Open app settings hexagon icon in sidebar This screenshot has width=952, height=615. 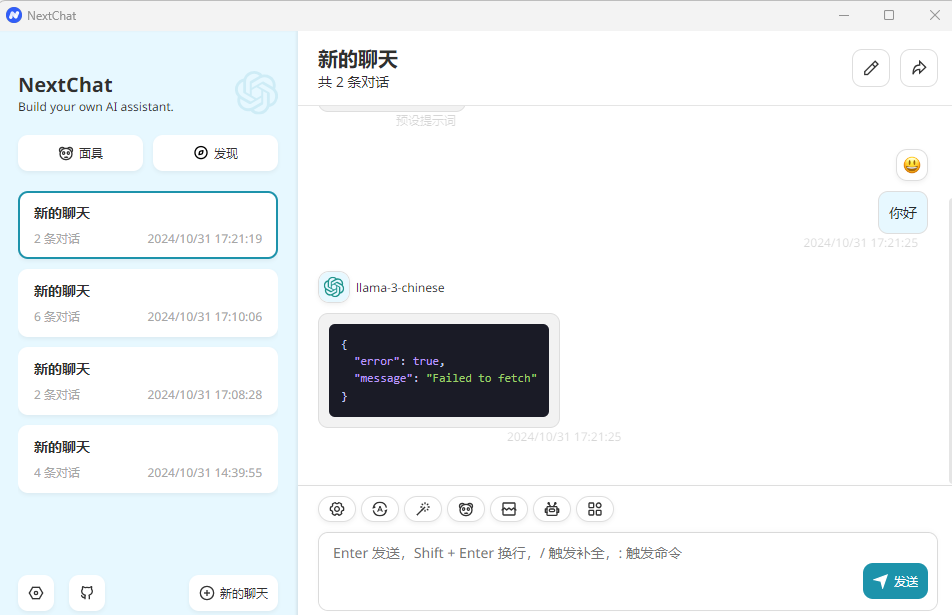pos(36,593)
